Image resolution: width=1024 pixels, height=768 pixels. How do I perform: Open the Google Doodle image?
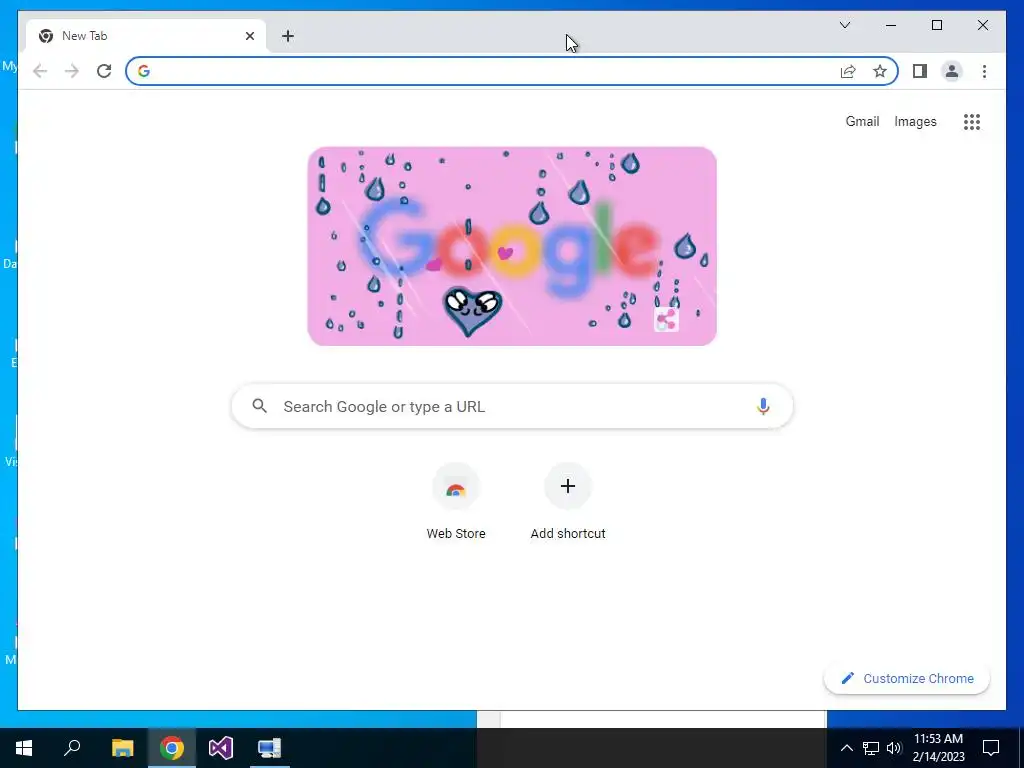coord(512,246)
